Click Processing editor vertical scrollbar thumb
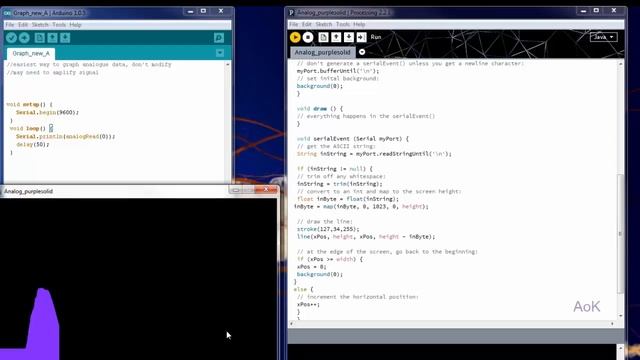Viewport: 640px width, 360px height. [x=620, y=234]
